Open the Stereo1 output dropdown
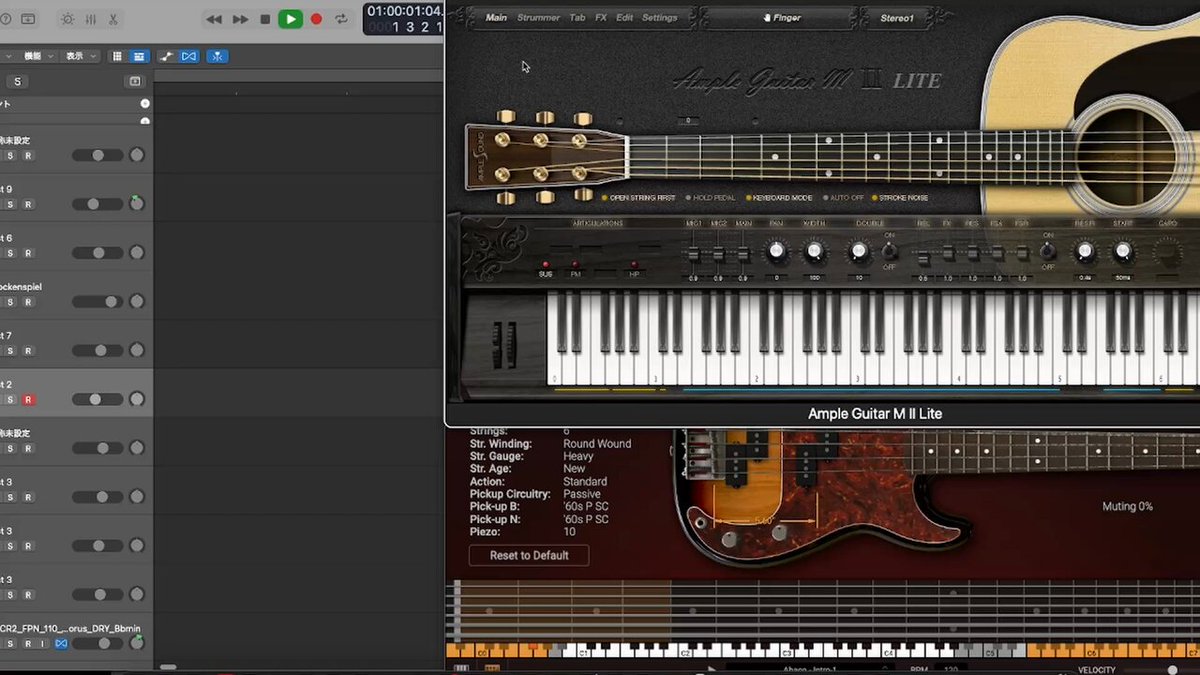Screen dimensions: 1200x675 pyautogui.click(x=897, y=18)
